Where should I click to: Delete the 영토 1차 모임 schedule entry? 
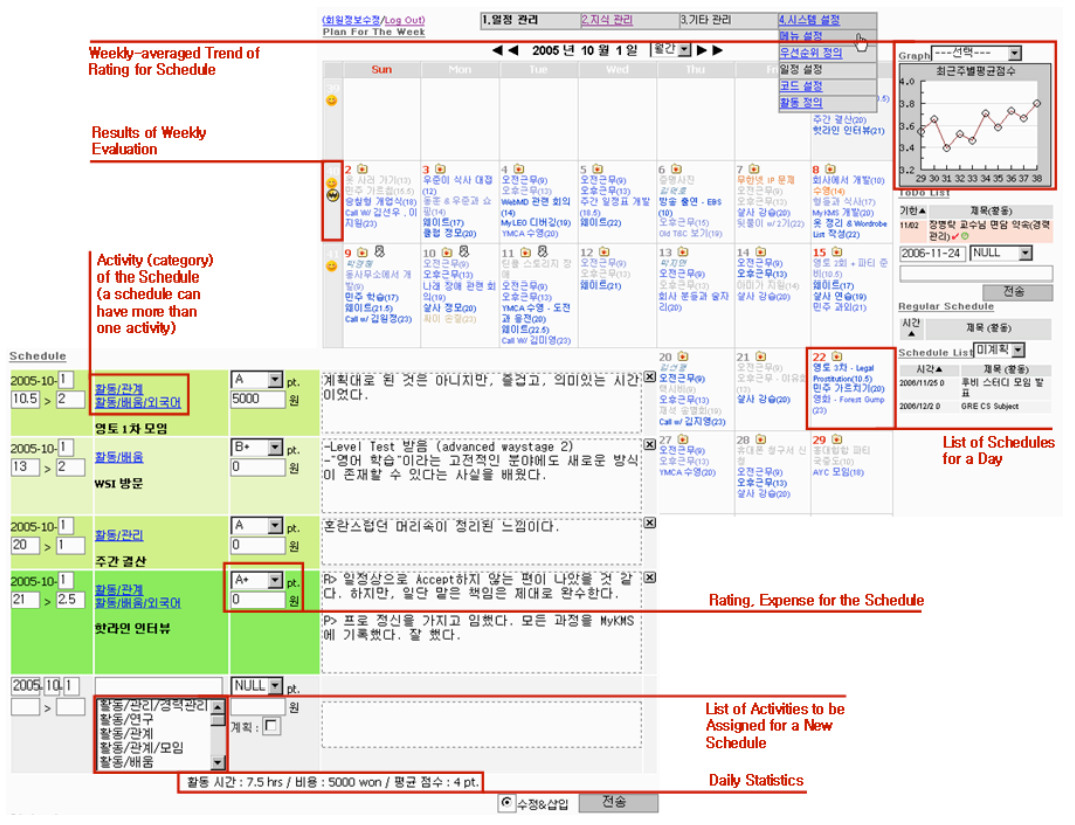[649, 377]
